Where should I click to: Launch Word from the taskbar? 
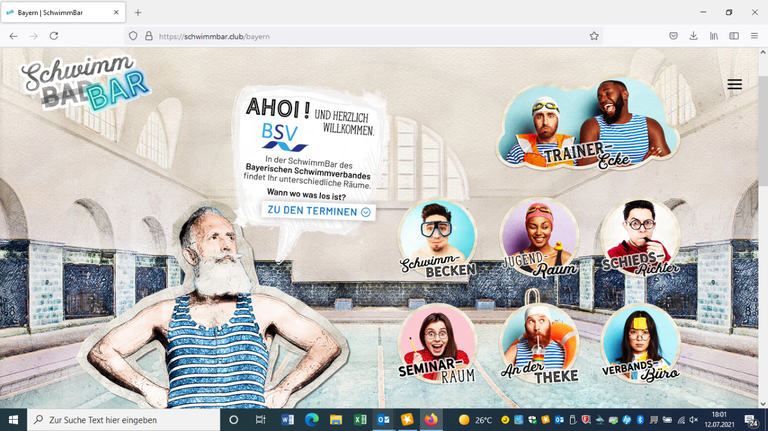pos(288,420)
